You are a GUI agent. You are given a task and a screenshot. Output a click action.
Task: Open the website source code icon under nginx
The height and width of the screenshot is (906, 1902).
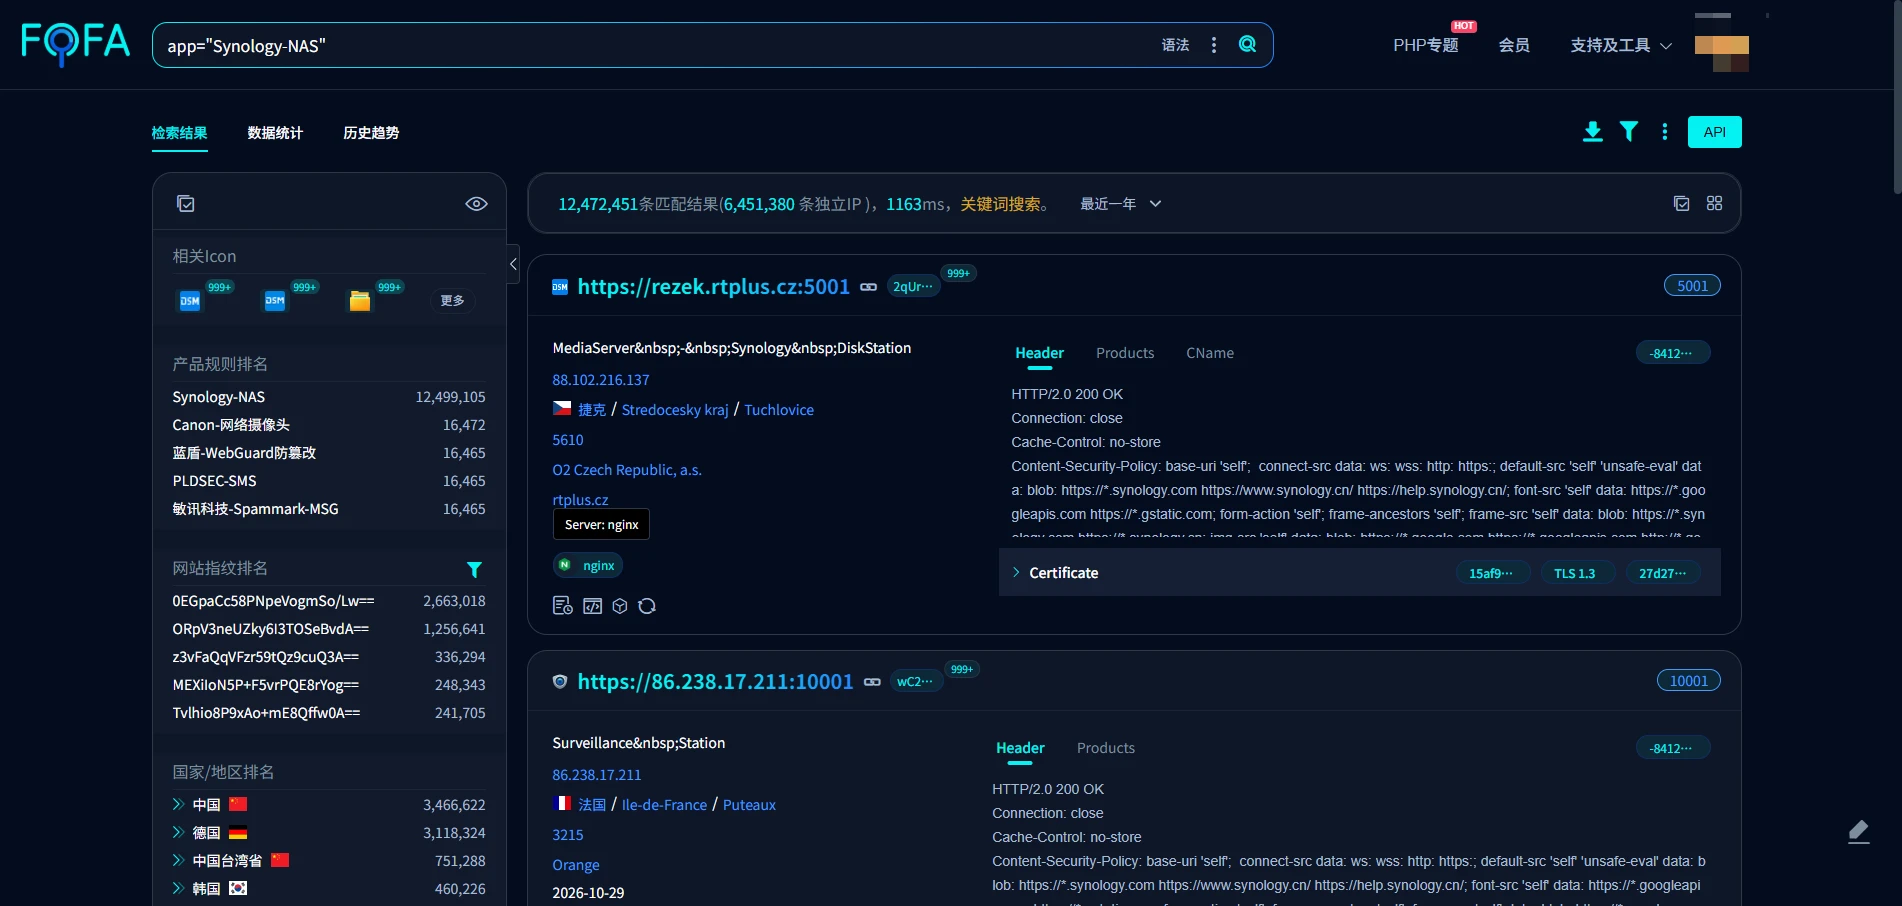593,606
